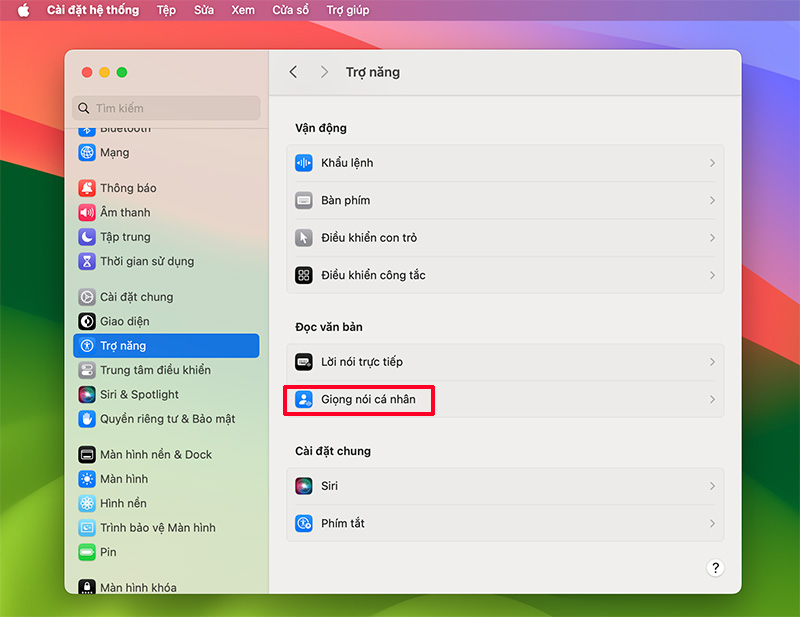Click the Giao diện appearance icon

(87, 321)
